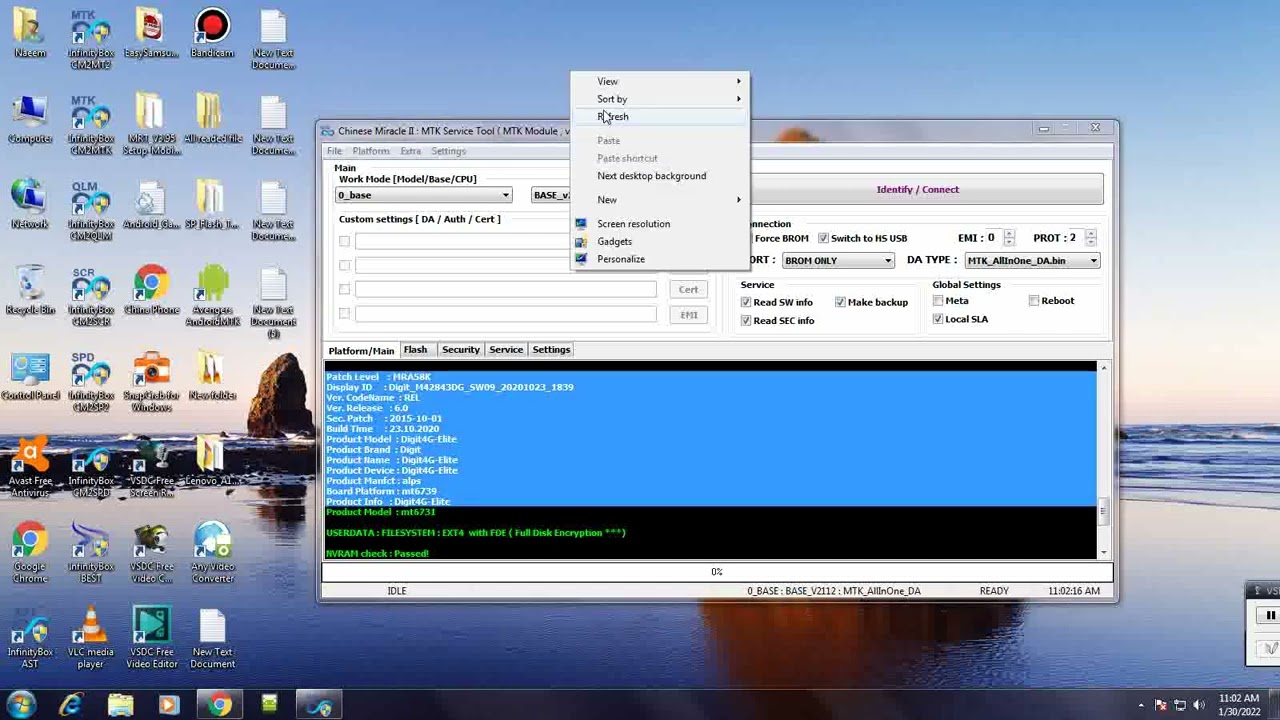Enable the Meta global setting
This screenshot has width=1280, height=720.
tap(938, 301)
